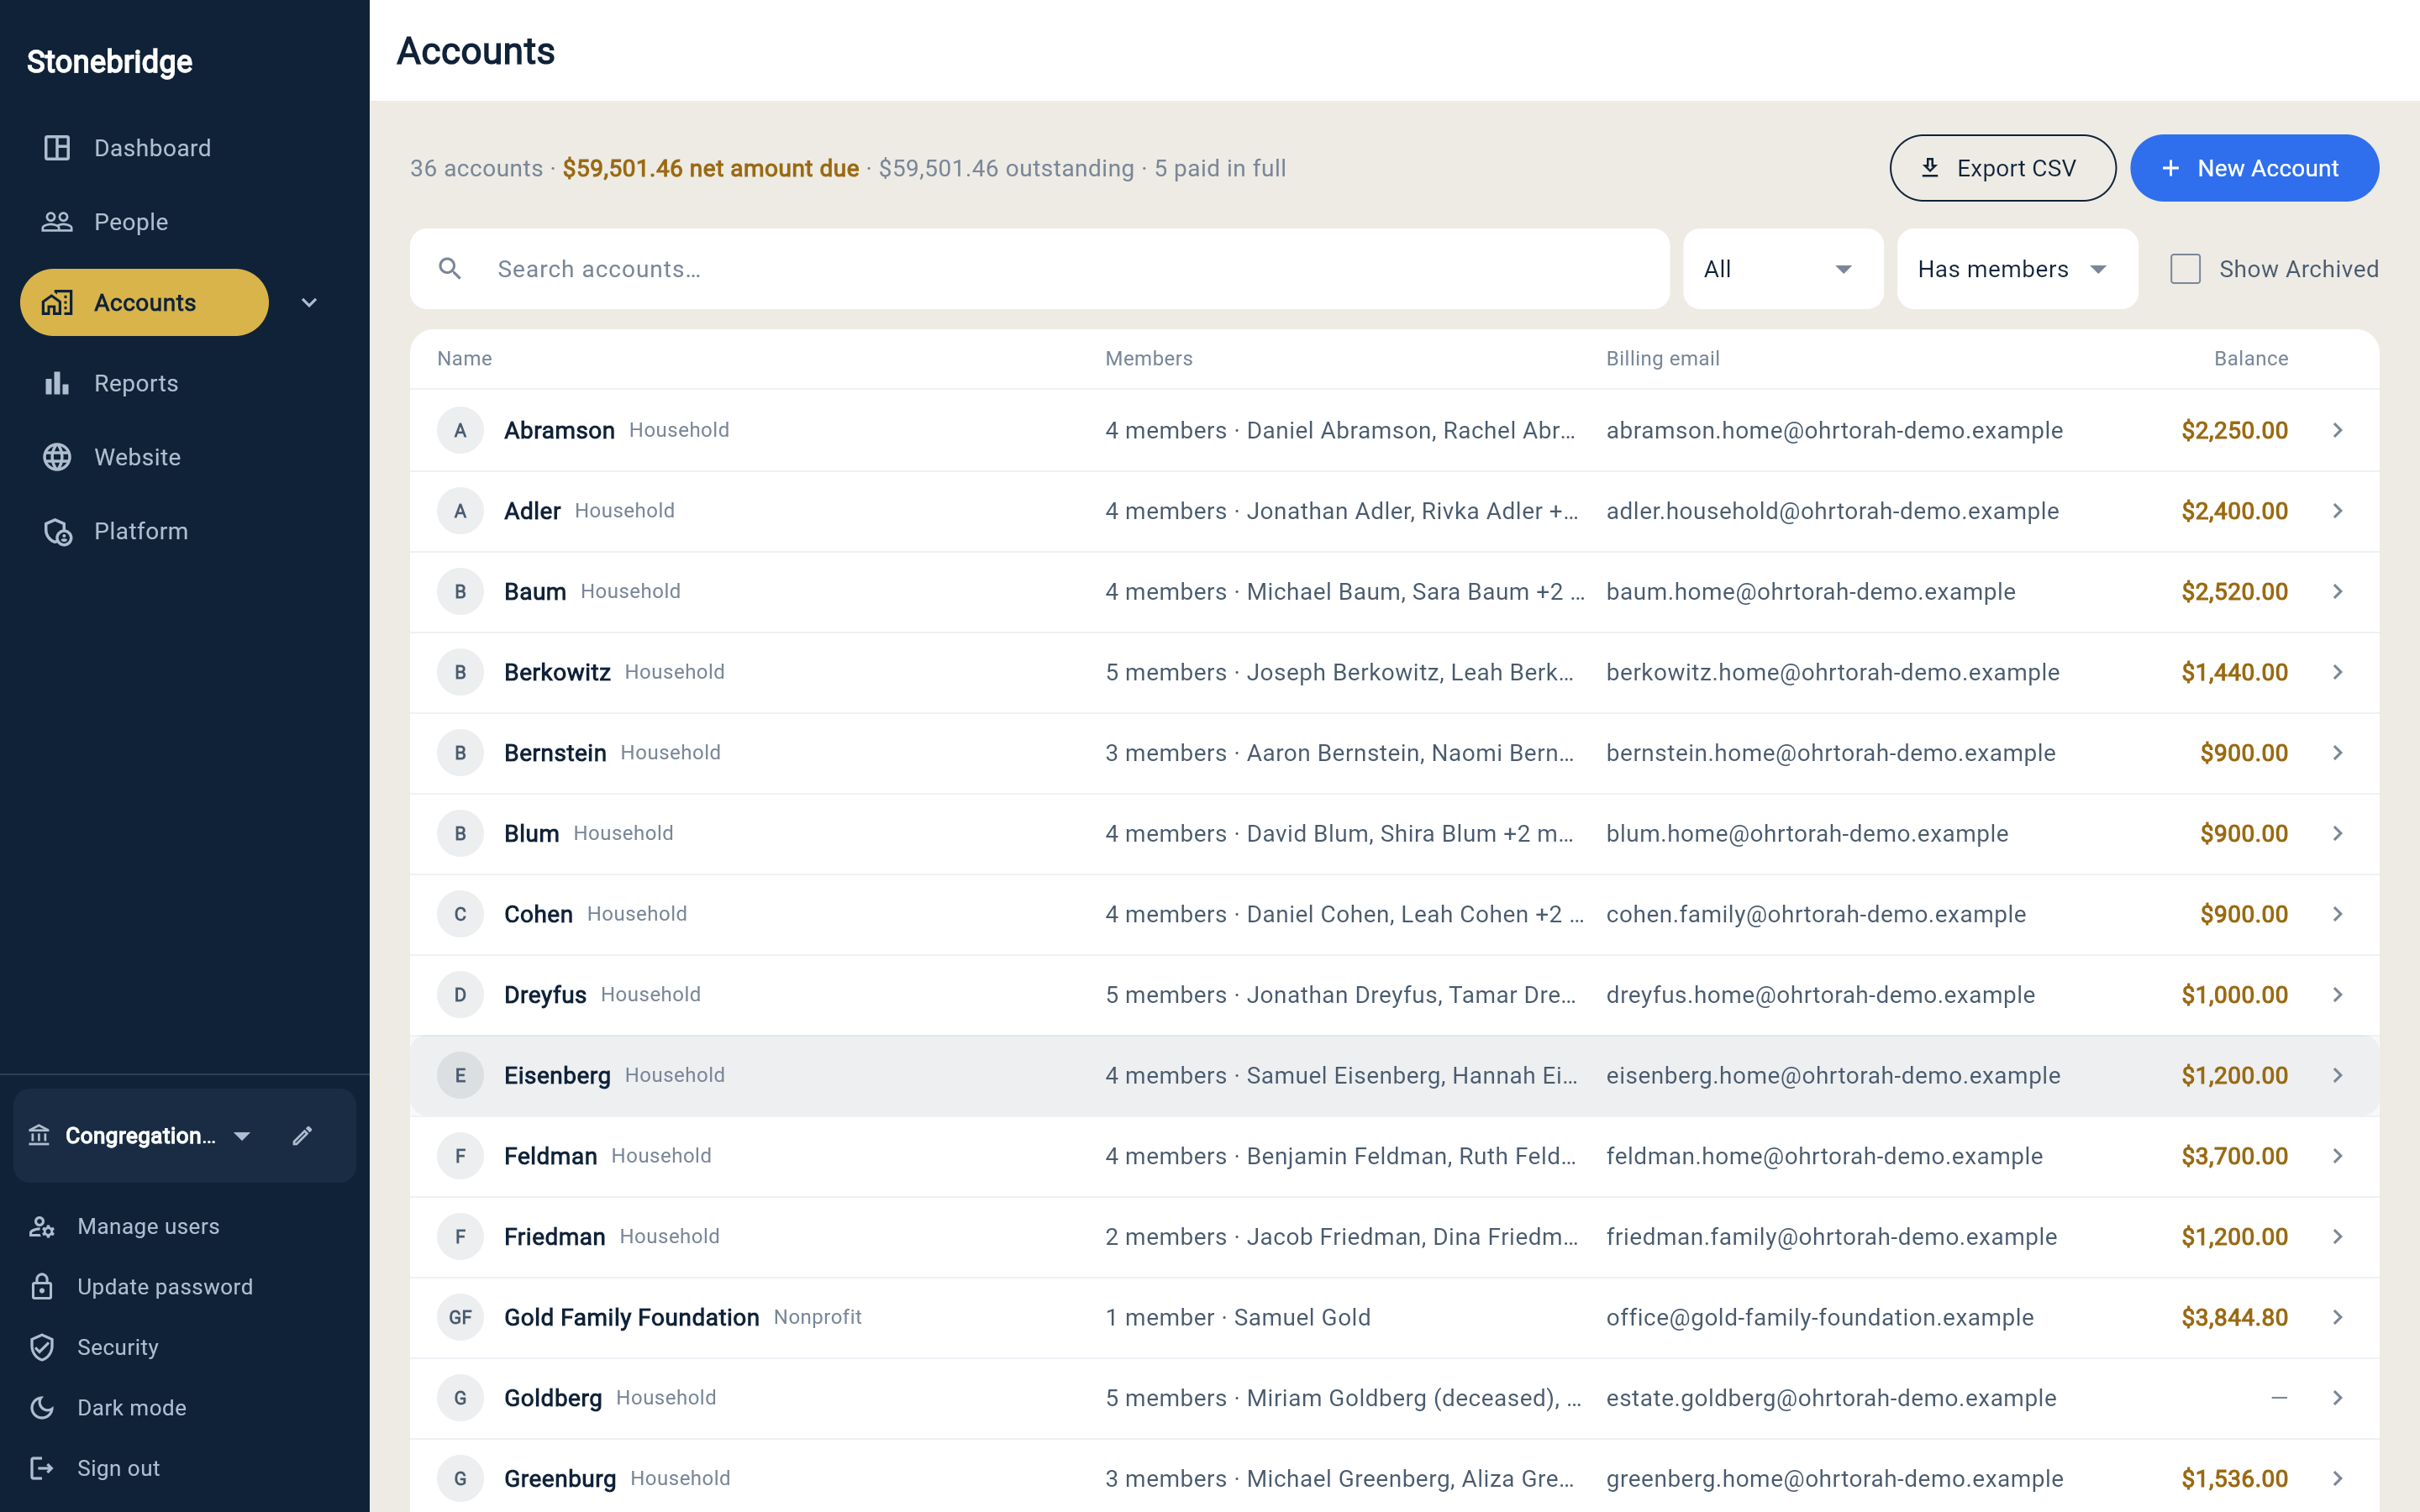The height and width of the screenshot is (1512, 2420).
Task: Open the Dreyfus household row
Action: pyautogui.click(x=1394, y=995)
